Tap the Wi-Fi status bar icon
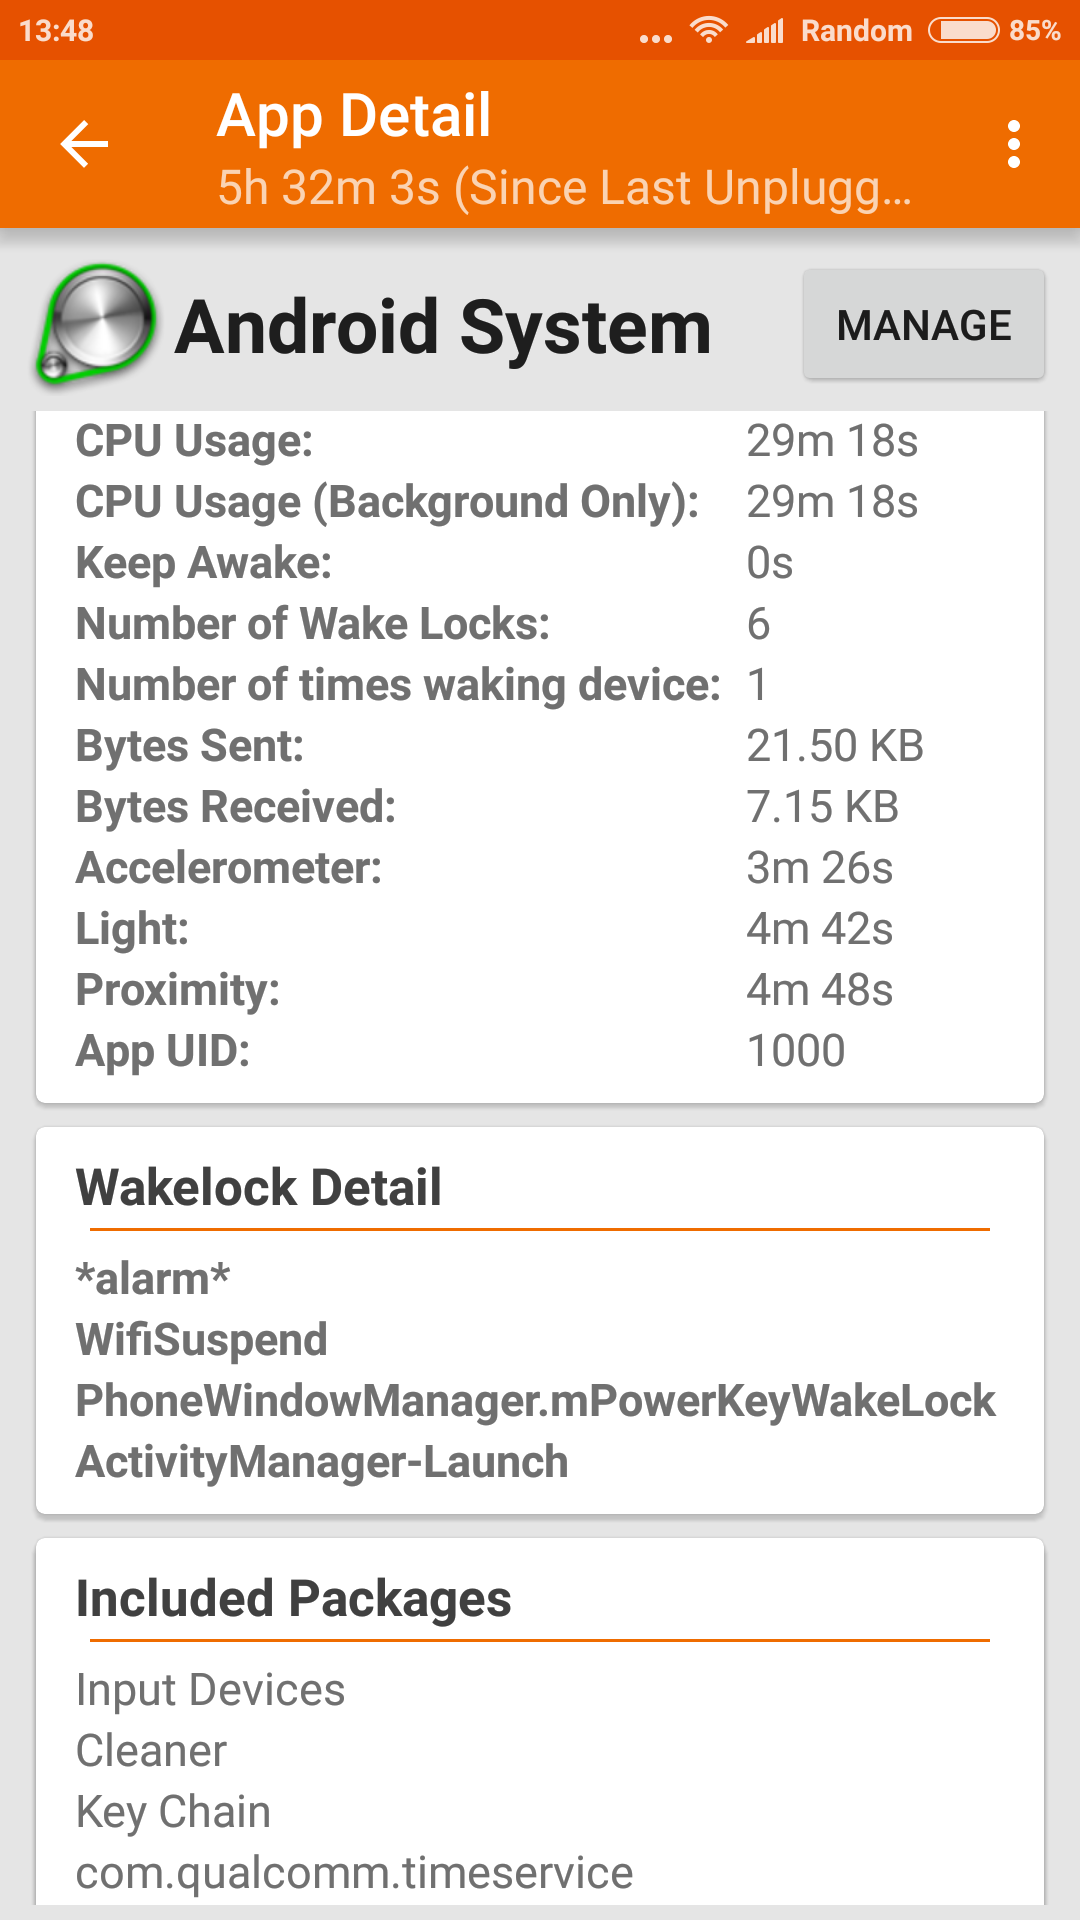1080x1920 pixels. tap(709, 30)
